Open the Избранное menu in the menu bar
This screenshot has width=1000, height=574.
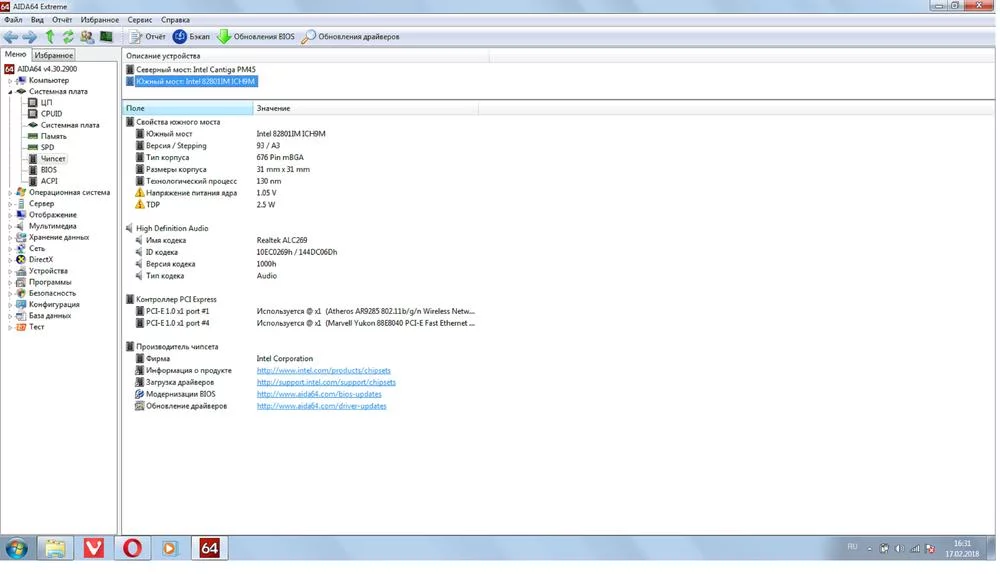click(x=99, y=20)
